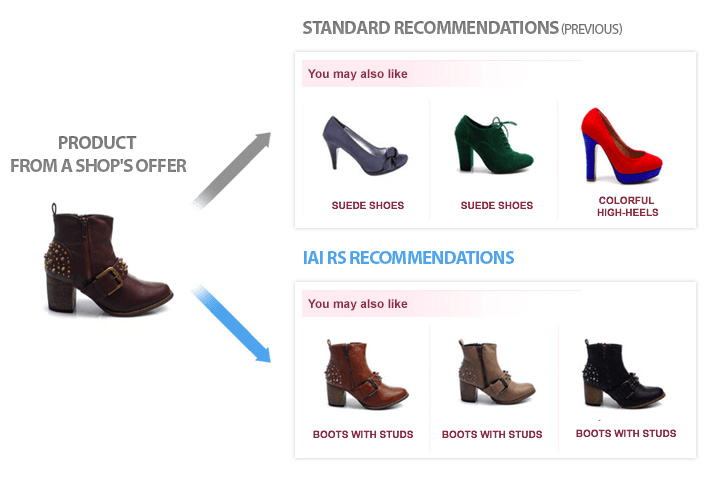
Task: Open the red and blue high-heel image
Action: coord(621,145)
